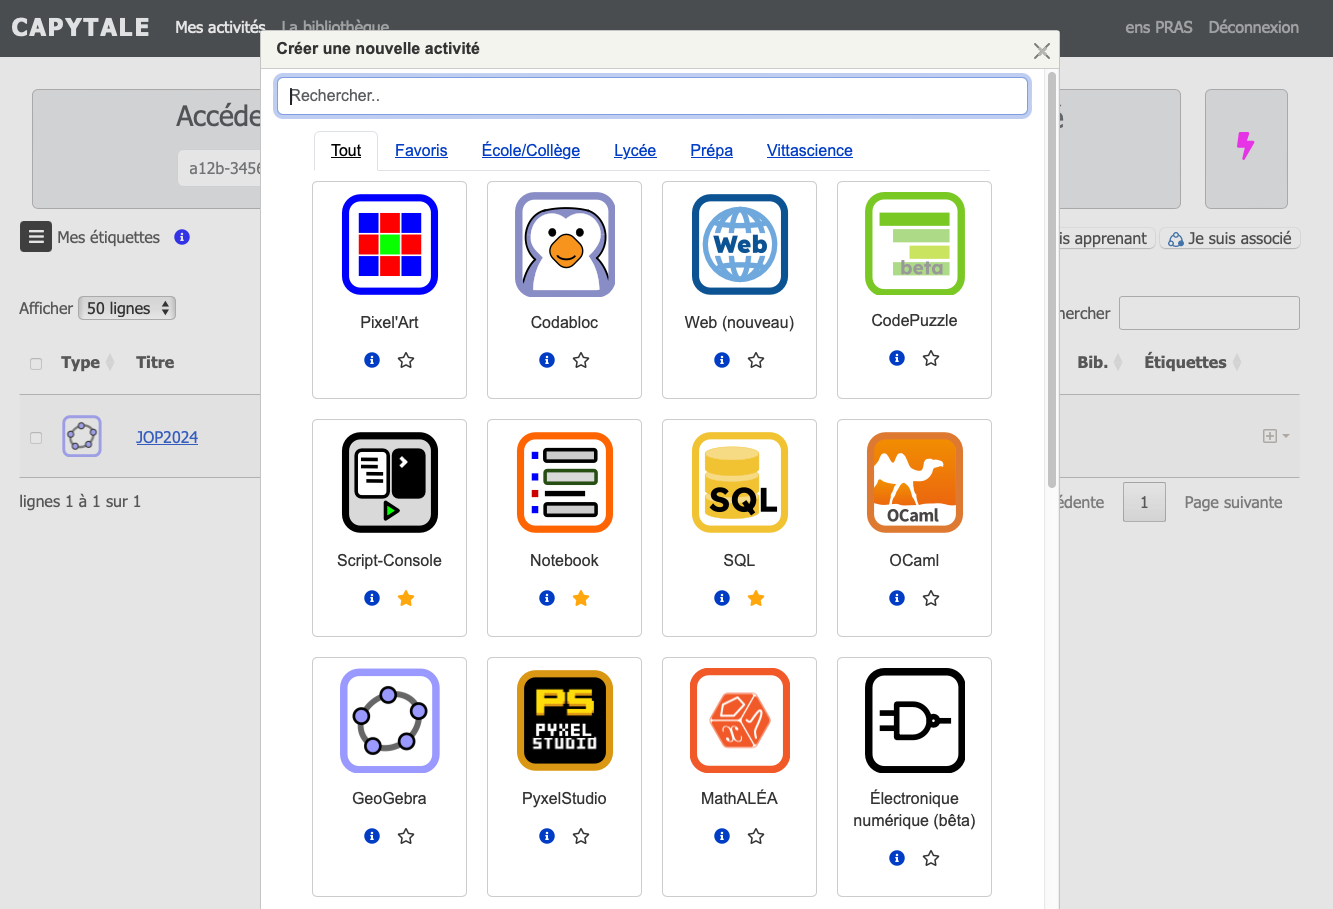The height and width of the screenshot is (909, 1333).
Task: Open the Mes étiquettes hamburger menu
Action: (36, 237)
